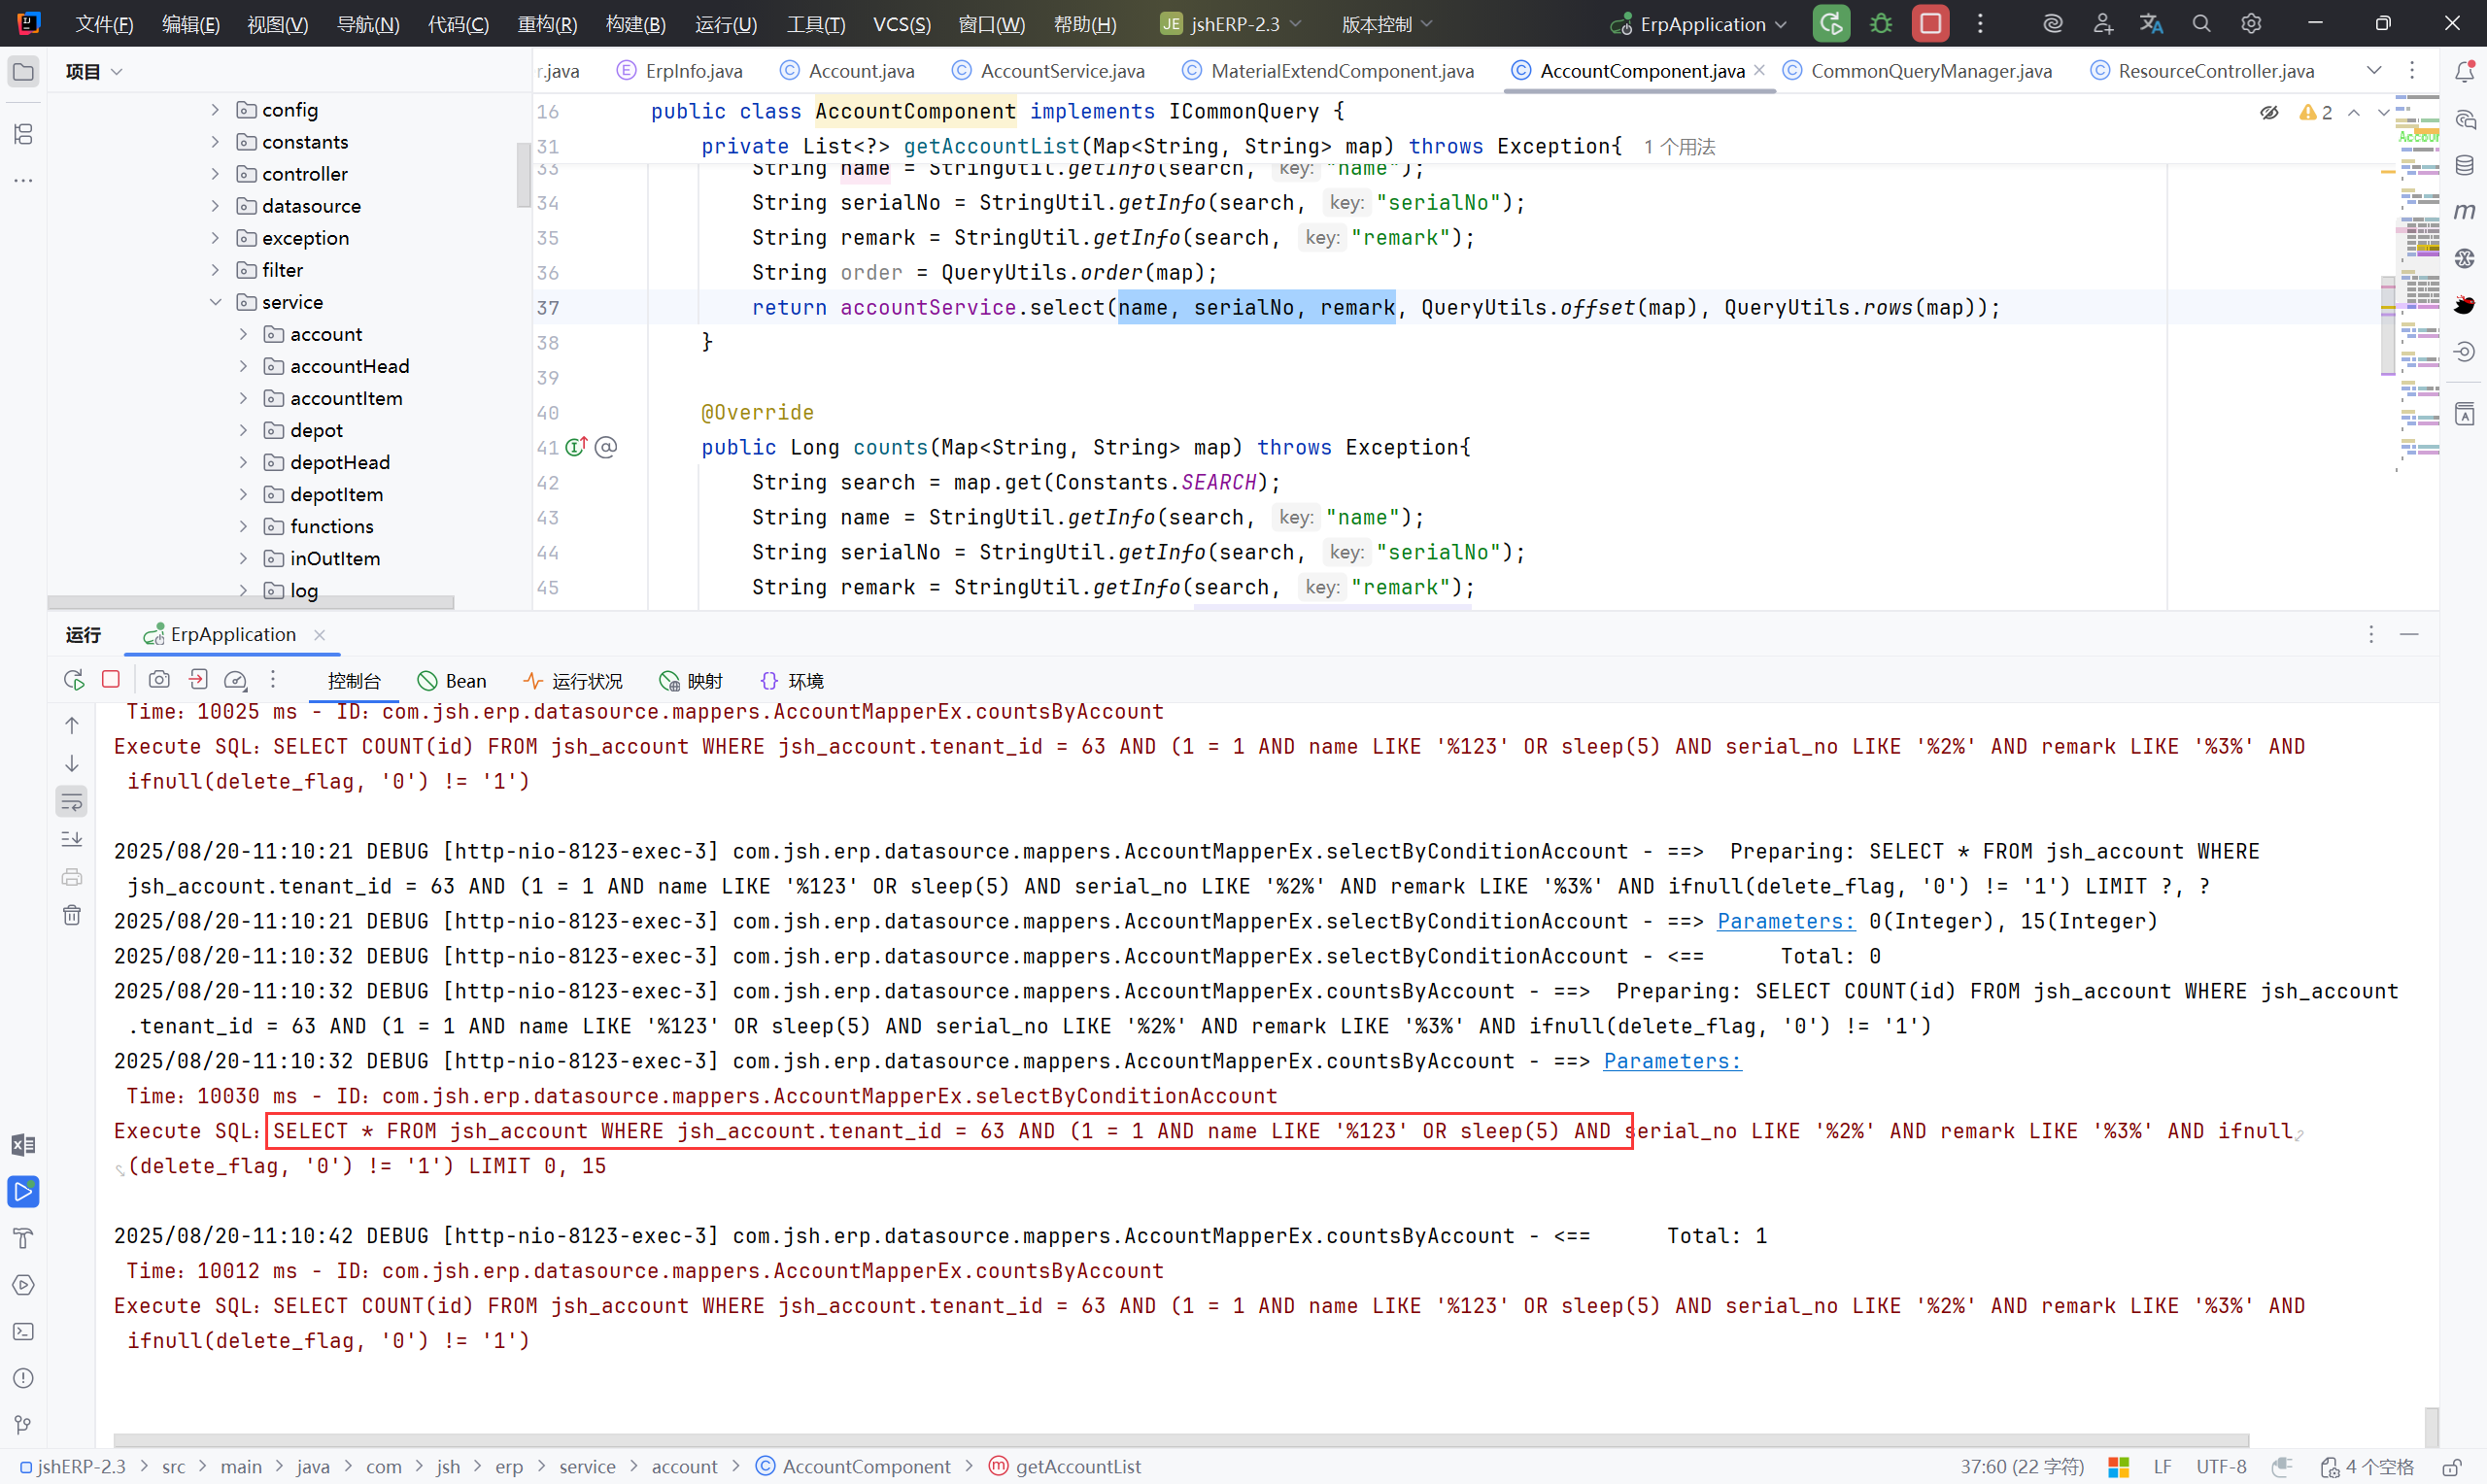Viewport: 2487px width, 1484px height.
Task: Open the Bean tab in the run panel
Action: point(452,681)
